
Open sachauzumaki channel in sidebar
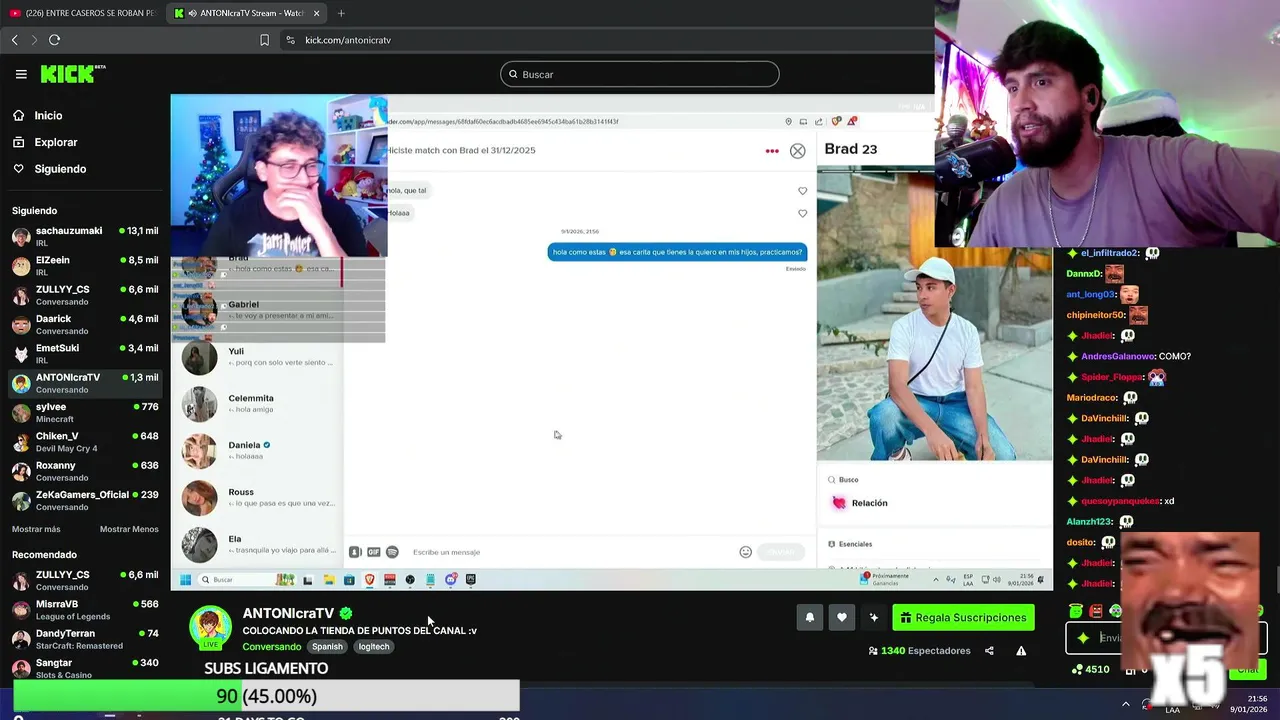[85, 237]
